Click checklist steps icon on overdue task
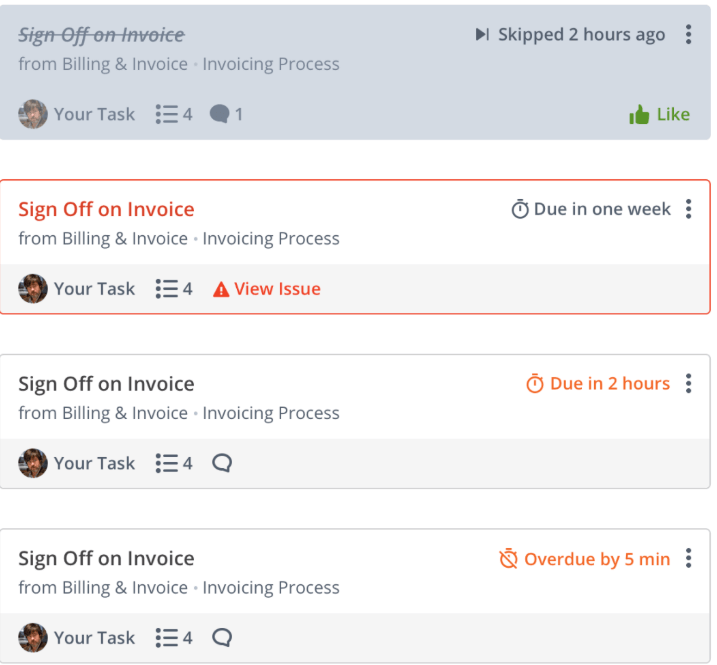 (166, 638)
